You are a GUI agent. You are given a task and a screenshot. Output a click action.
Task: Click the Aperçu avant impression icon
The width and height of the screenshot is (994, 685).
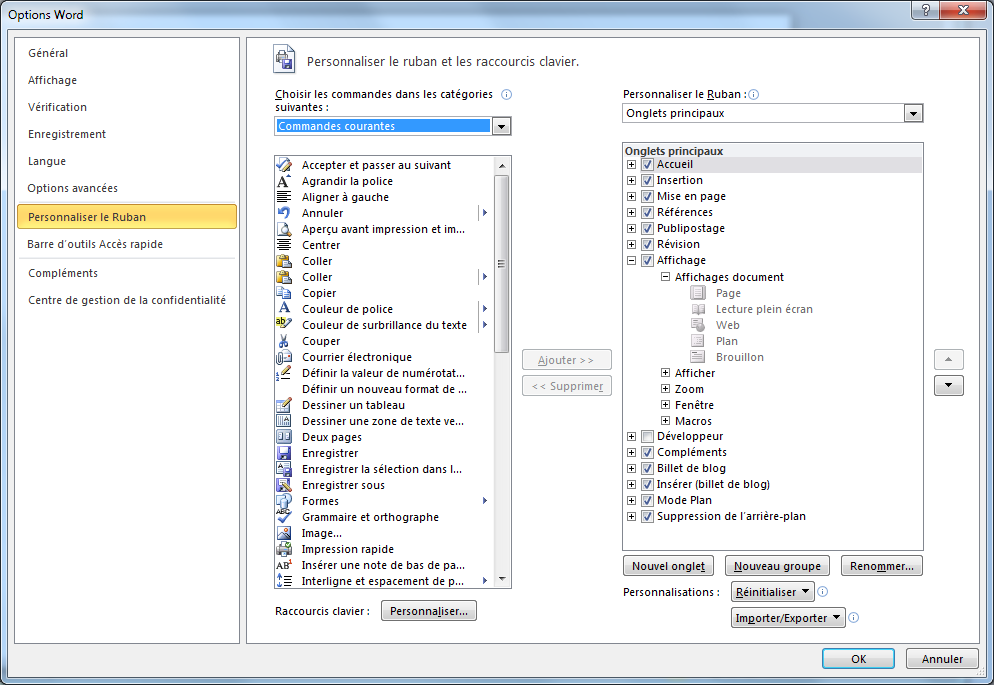point(284,229)
